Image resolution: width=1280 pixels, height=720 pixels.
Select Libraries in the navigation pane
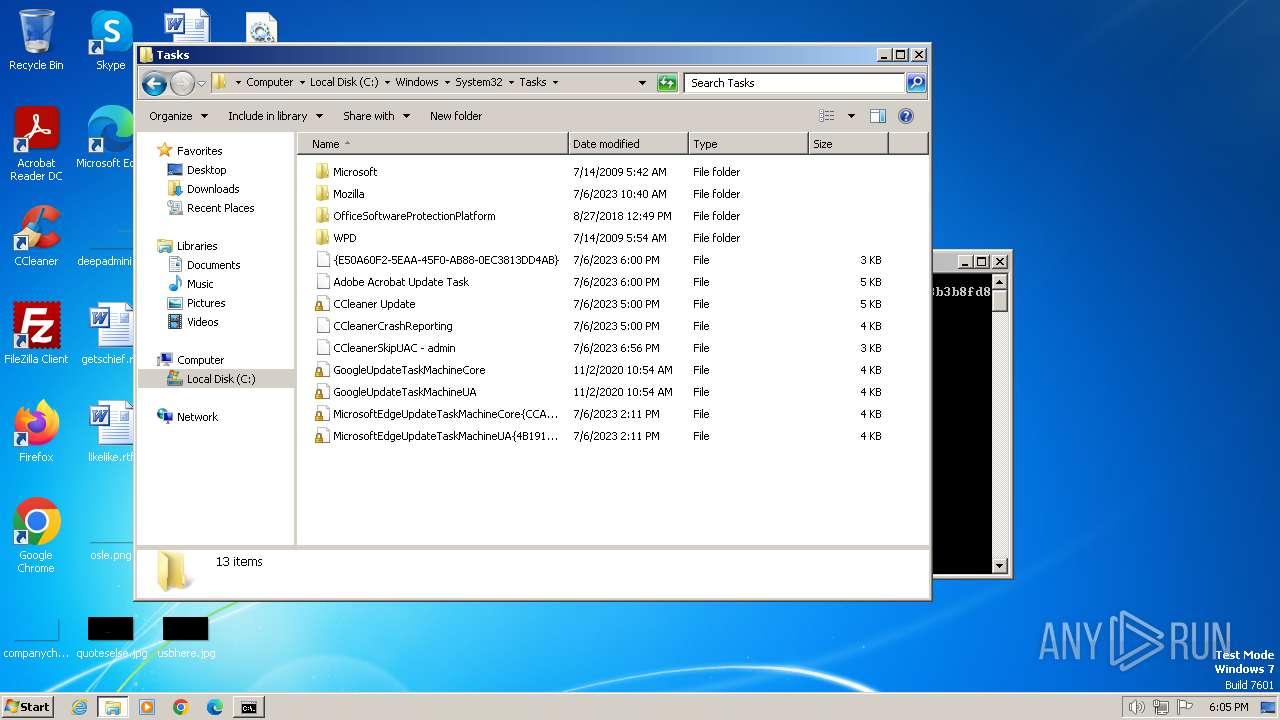tap(197, 246)
